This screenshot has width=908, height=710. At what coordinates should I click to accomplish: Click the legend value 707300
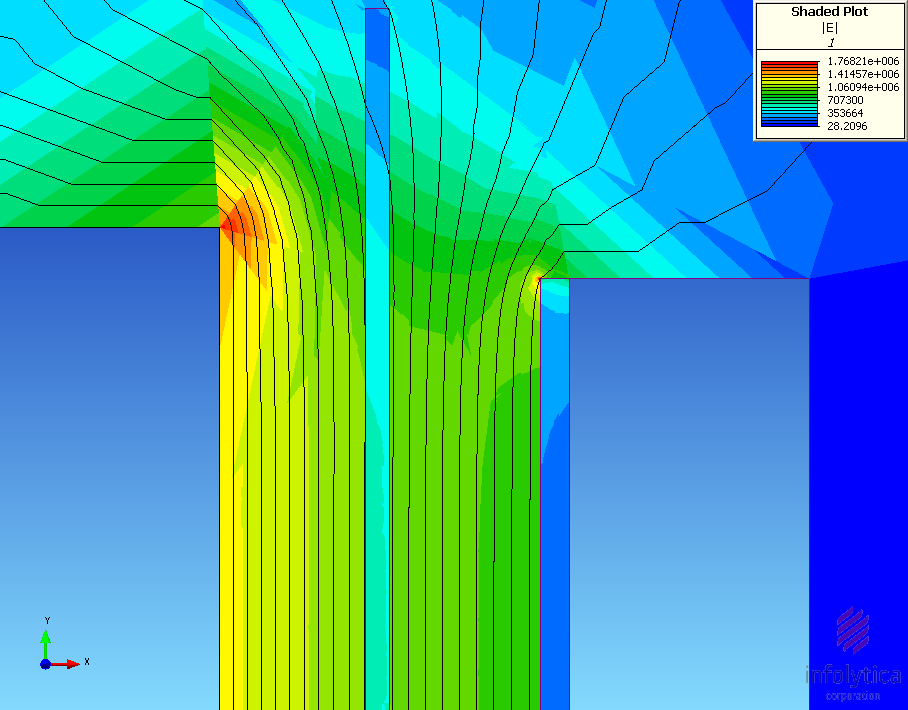[x=846, y=100]
